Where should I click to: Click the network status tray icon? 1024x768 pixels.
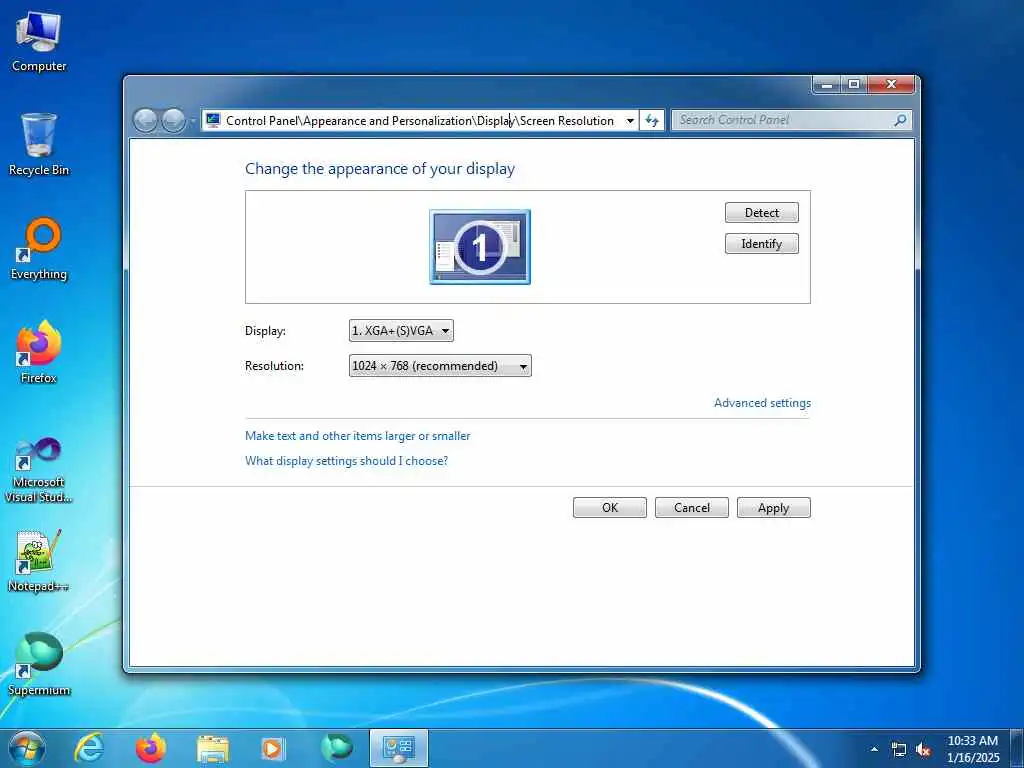coord(899,750)
